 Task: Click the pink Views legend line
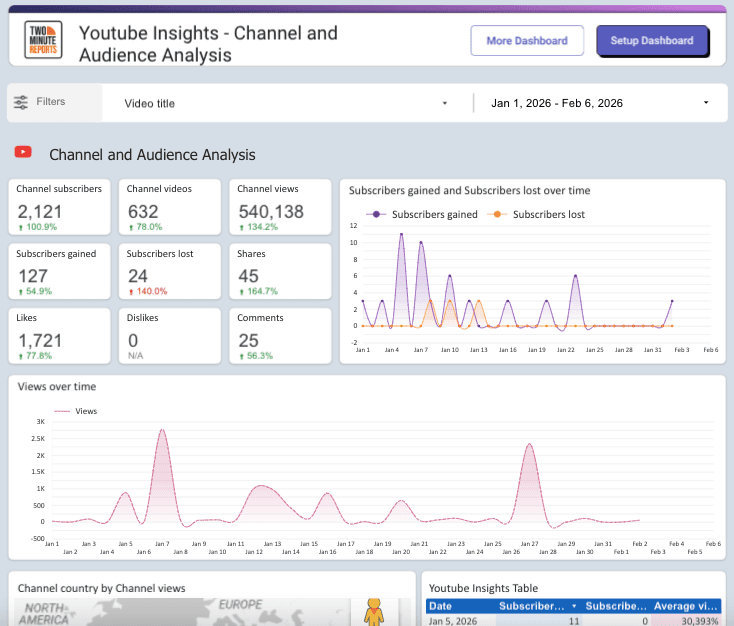click(x=62, y=411)
